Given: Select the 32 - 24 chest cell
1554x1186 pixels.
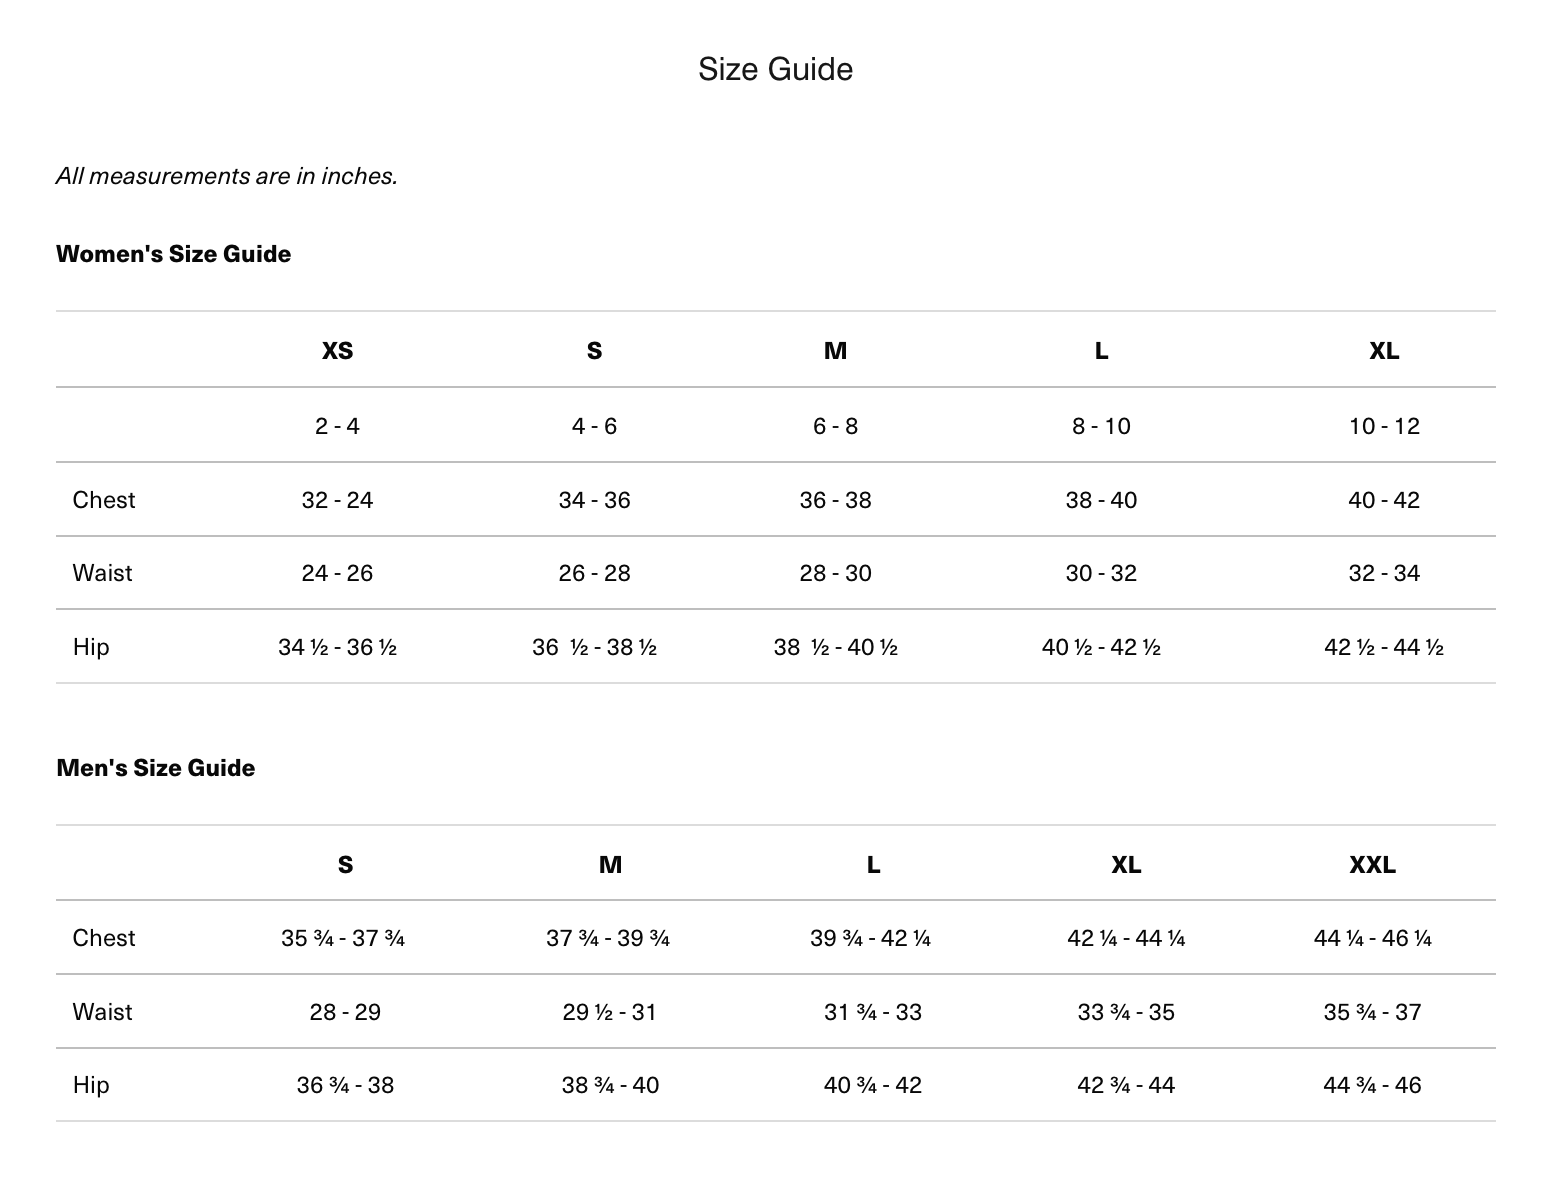Looking at the screenshot, I should [x=337, y=500].
